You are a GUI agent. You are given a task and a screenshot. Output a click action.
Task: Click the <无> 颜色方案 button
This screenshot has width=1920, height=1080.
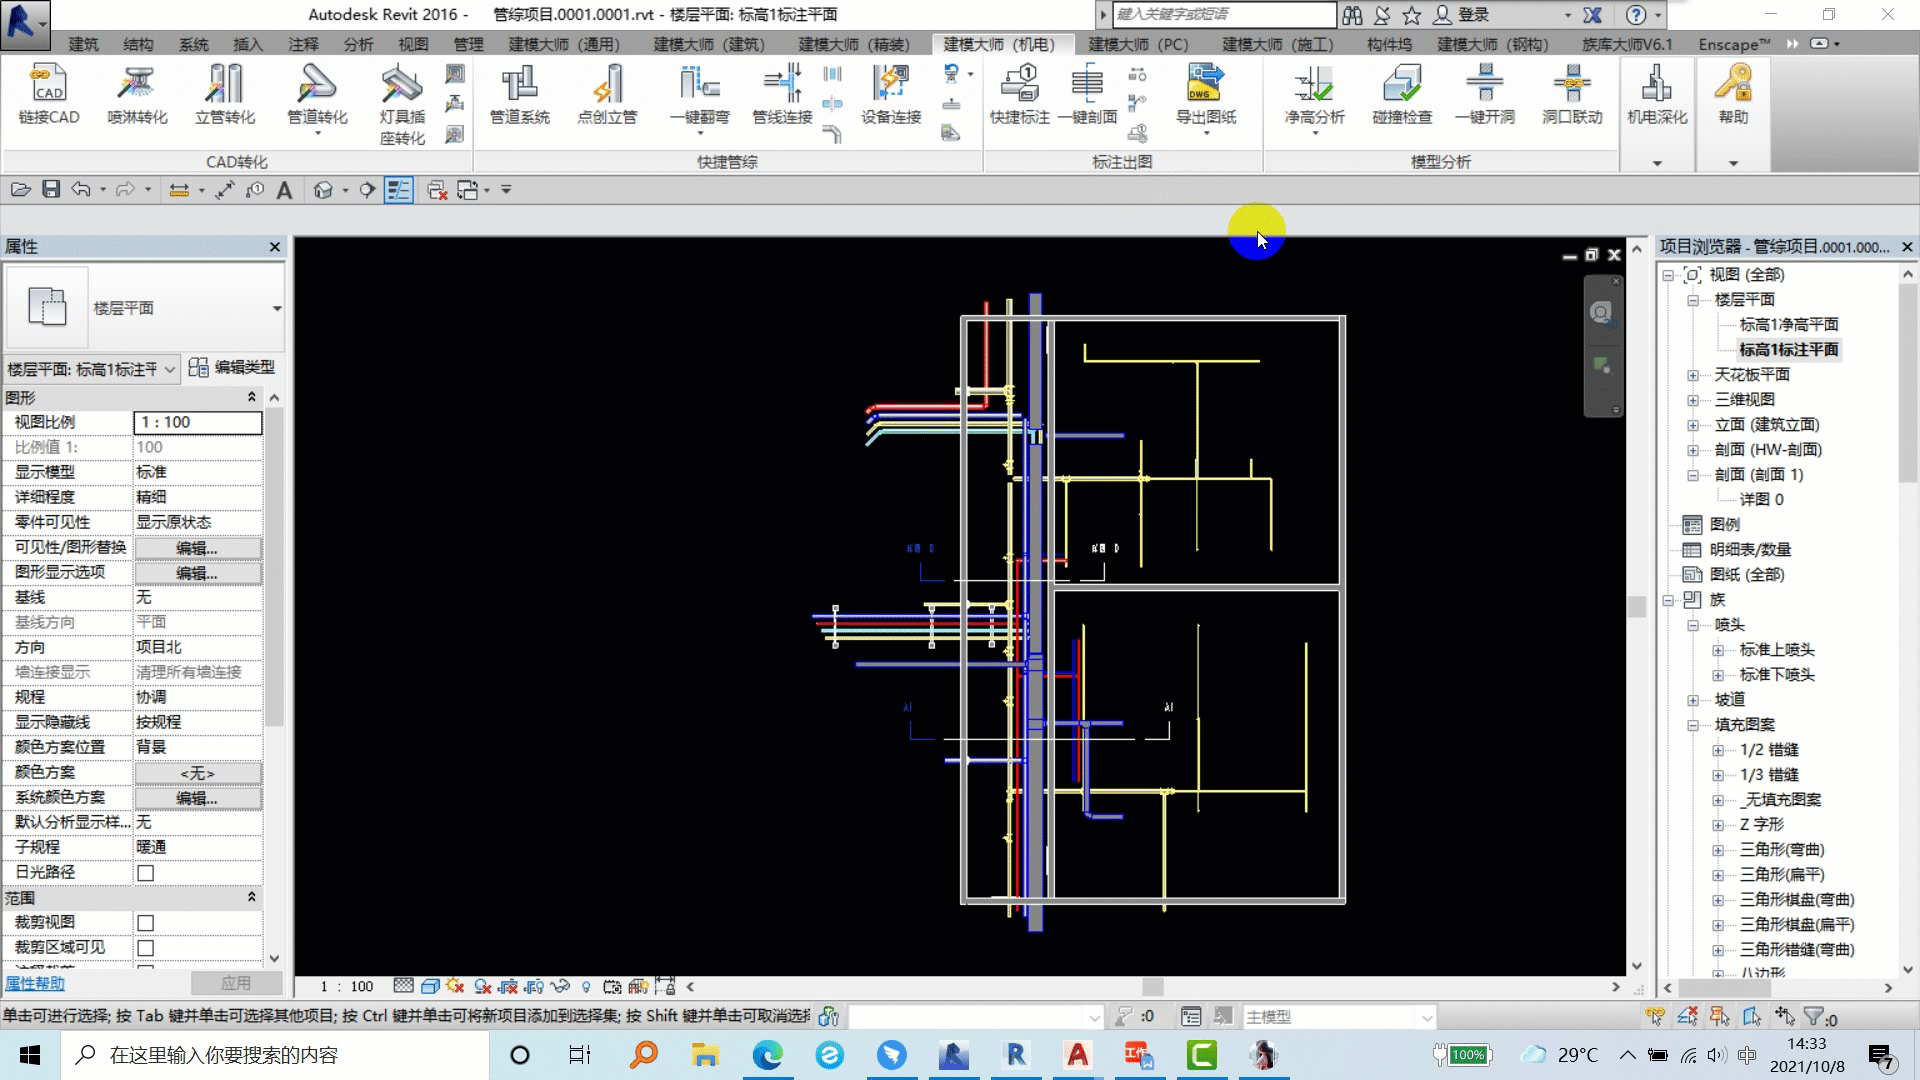(x=197, y=773)
